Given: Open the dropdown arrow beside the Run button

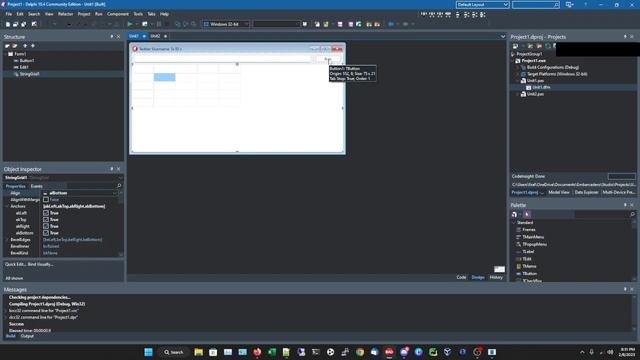Looking at the screenshot, I should coord(136,24).
